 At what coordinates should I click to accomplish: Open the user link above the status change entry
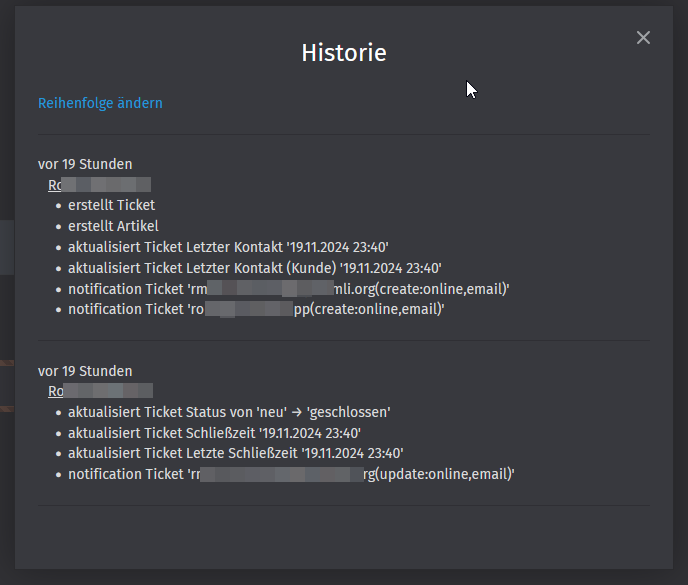100,391
